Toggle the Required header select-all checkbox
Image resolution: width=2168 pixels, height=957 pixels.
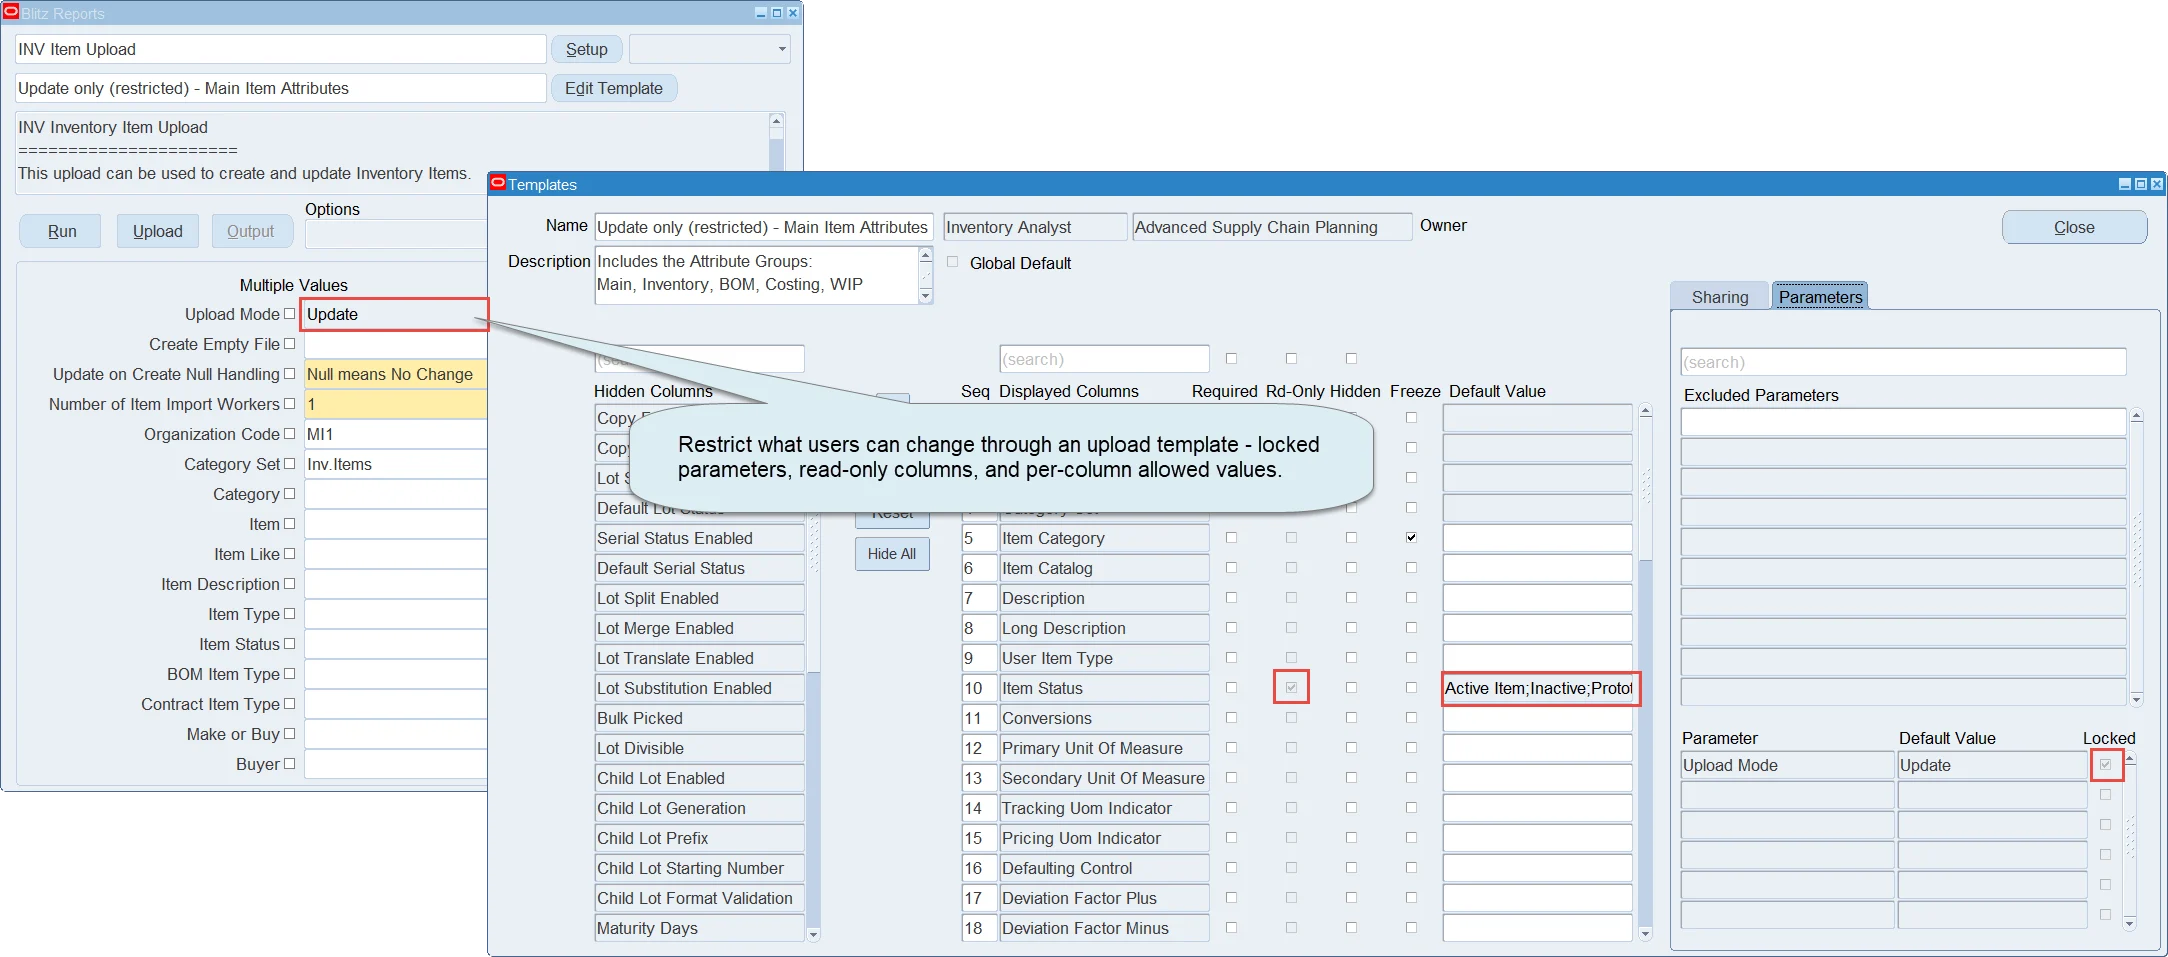[1231, 358]
